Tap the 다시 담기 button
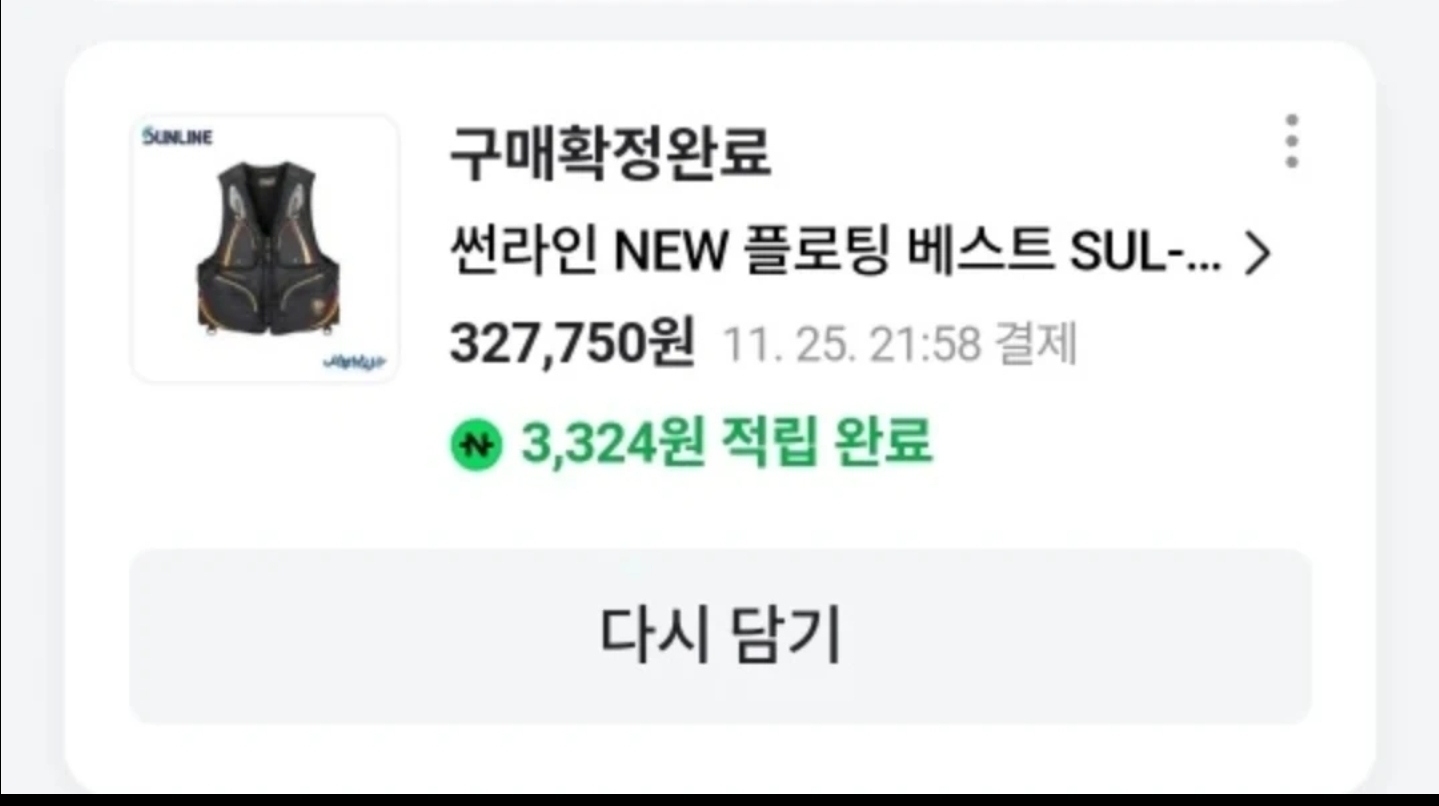1439x806 pixels. pyautogui.click(x=720, y=636)
